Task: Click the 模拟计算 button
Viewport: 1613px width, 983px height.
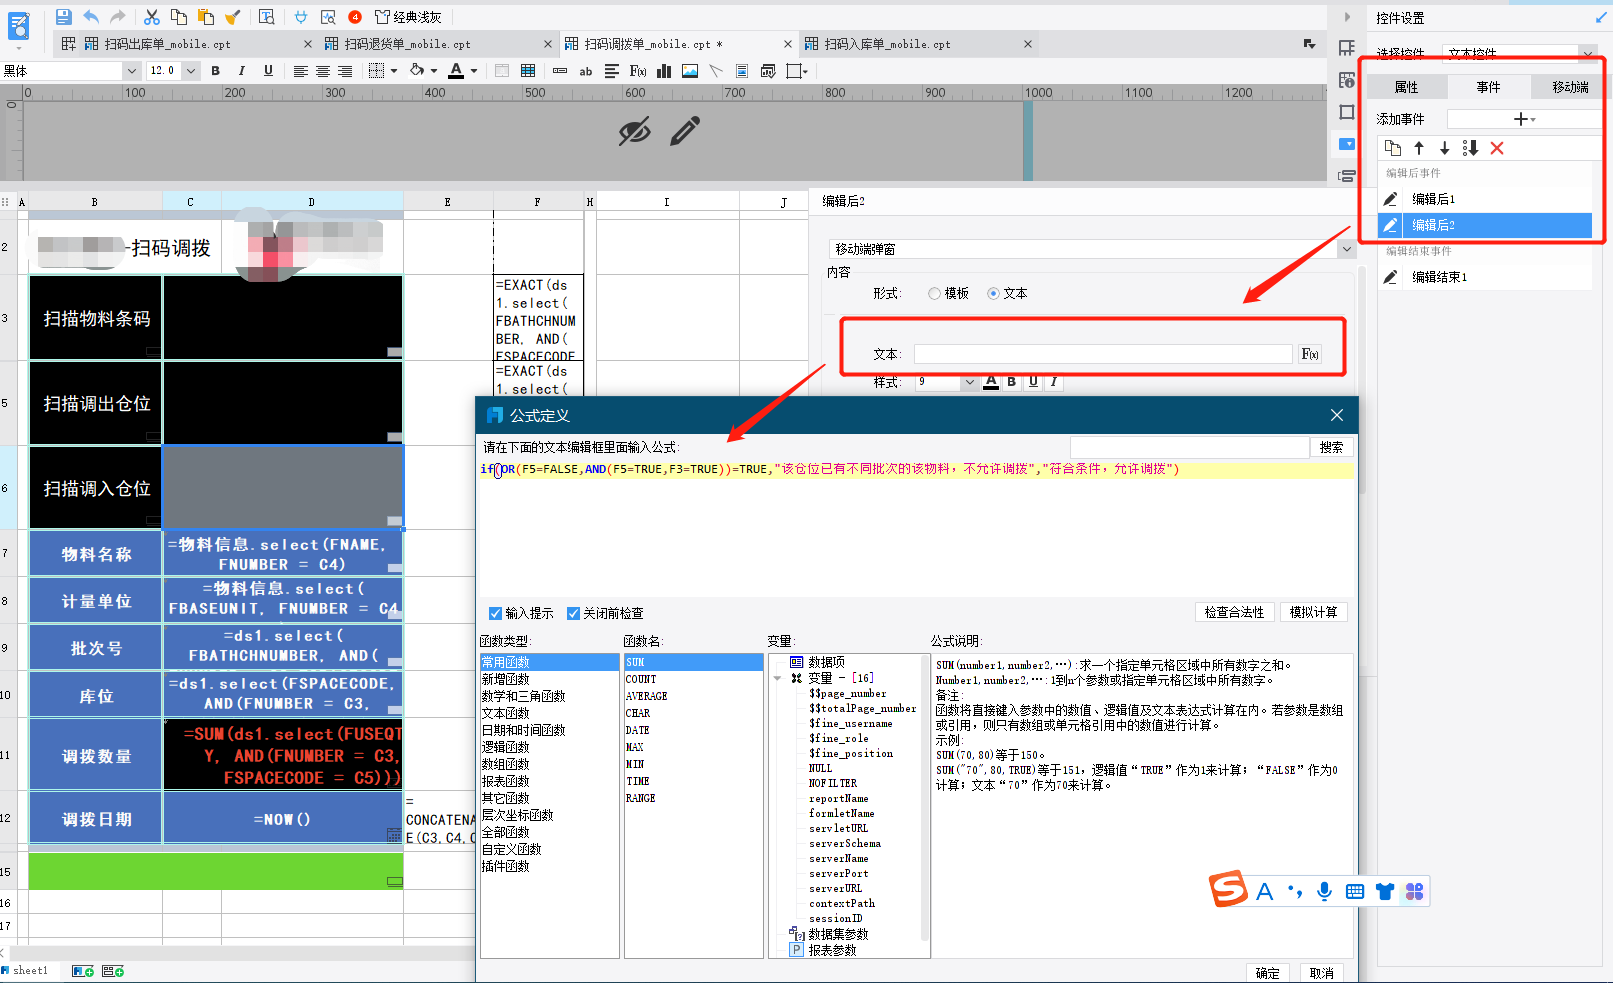Action: point(1313,612)
